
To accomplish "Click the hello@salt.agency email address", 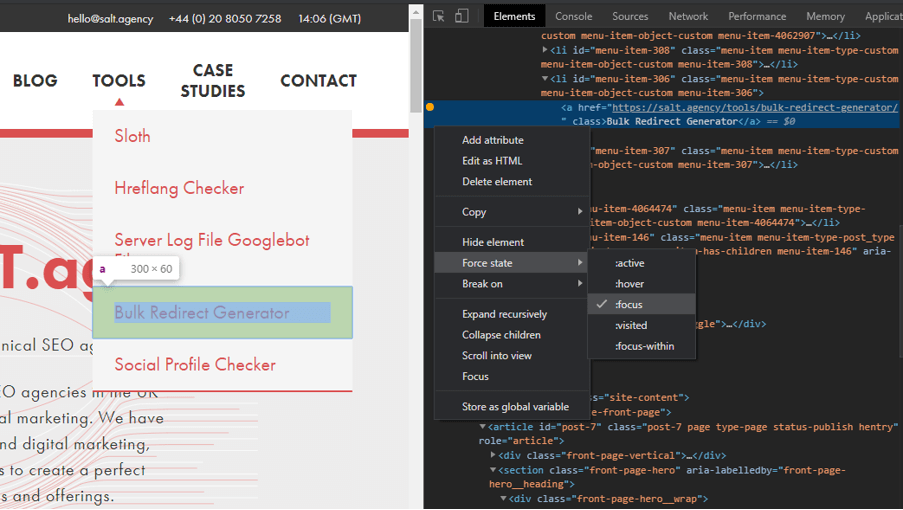I will (x=111, y=18).
